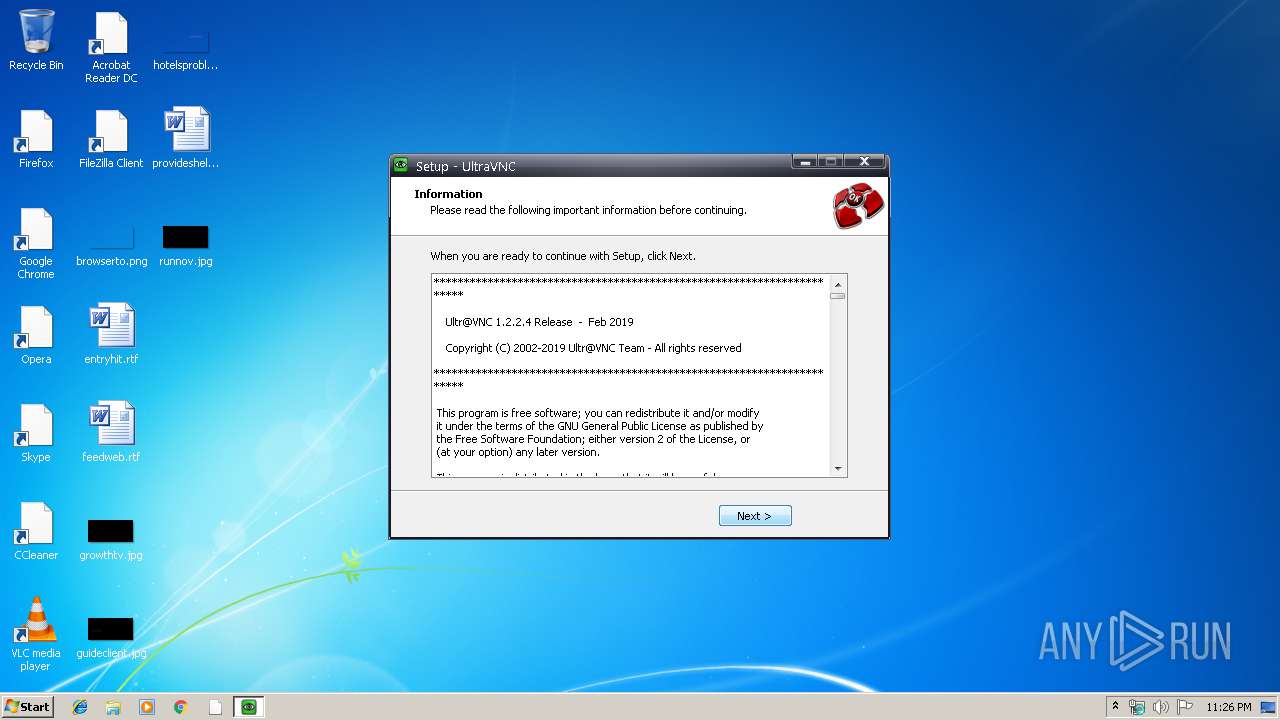
Task: Click 'This program is free software' line
Action: 598,413
